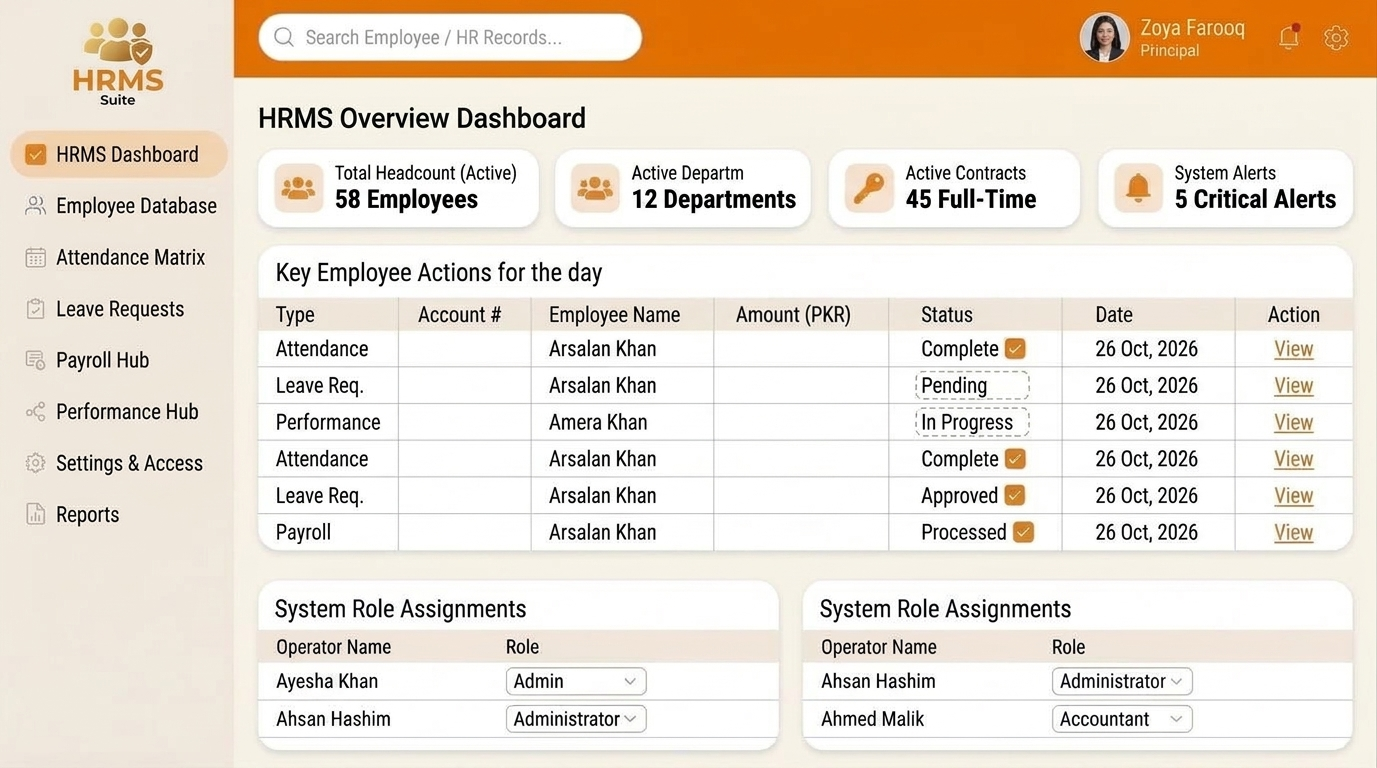Screen dimensions: 1377x768
Task: Click the Total Headcount people icon
Action: point(299,188)
